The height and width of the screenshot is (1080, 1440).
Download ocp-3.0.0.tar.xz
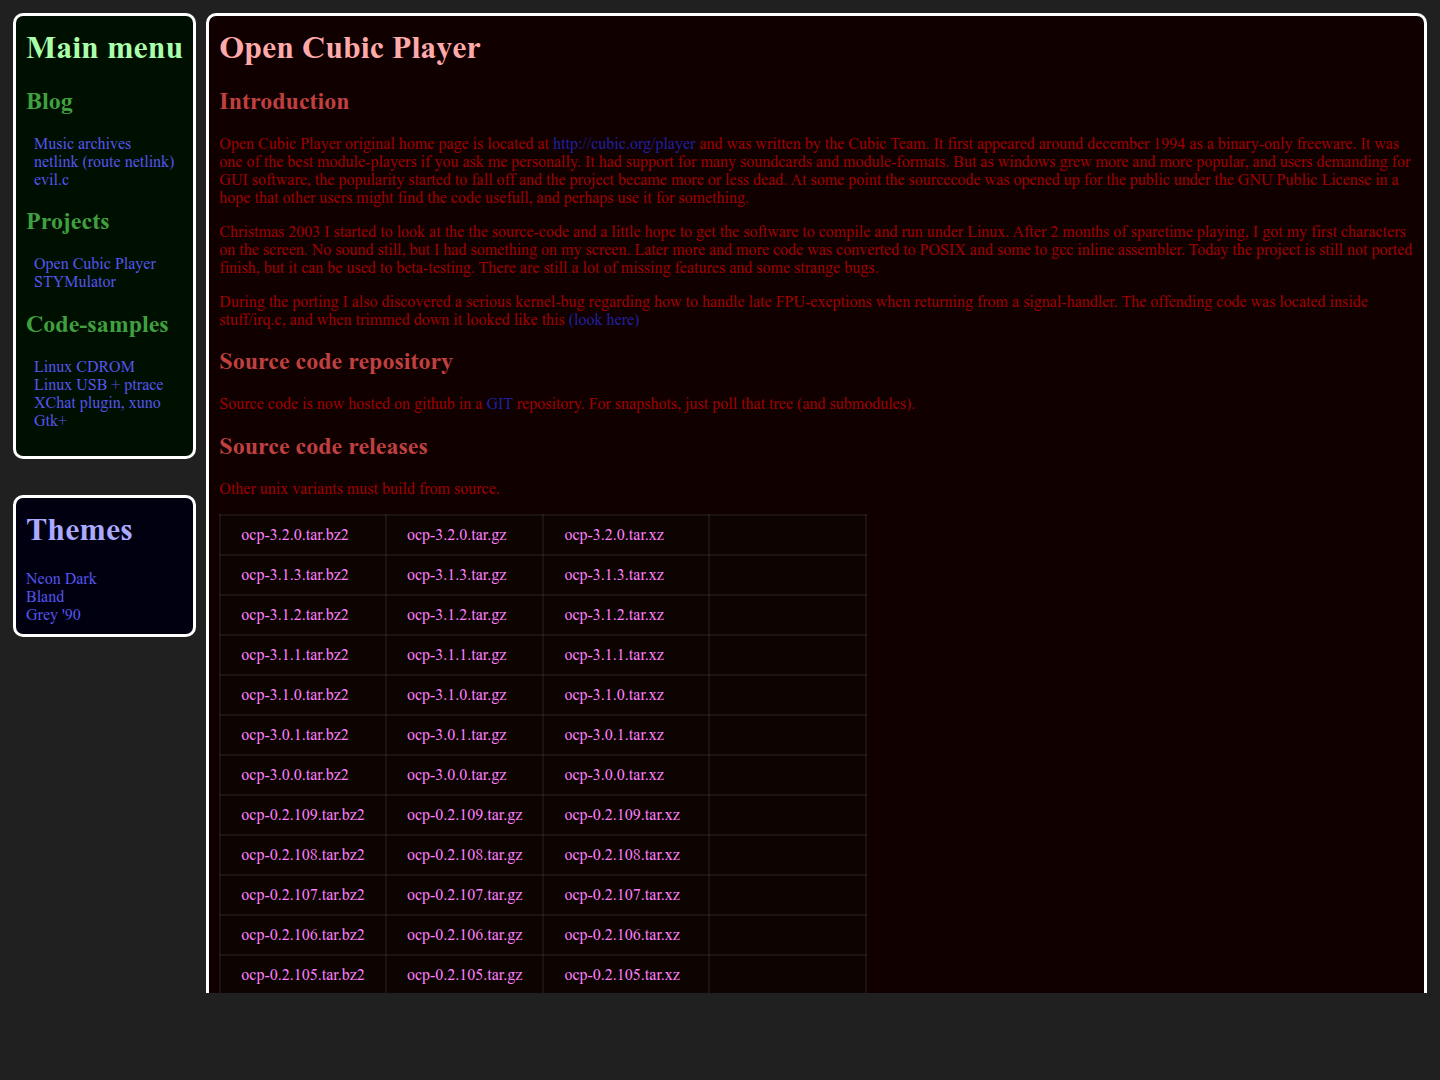(x=614, y=775)
